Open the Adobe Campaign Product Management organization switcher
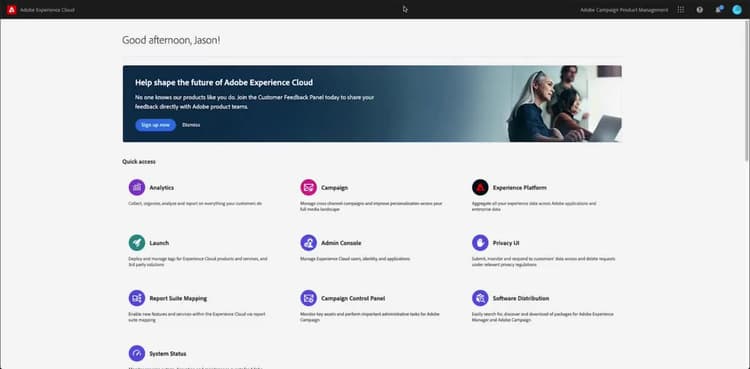 pyautogui.click(x=624, y=10)
